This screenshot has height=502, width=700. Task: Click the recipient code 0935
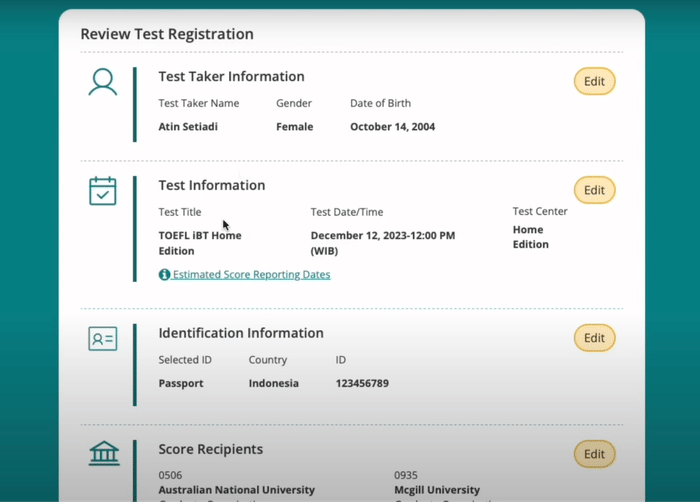click(406, 475)
